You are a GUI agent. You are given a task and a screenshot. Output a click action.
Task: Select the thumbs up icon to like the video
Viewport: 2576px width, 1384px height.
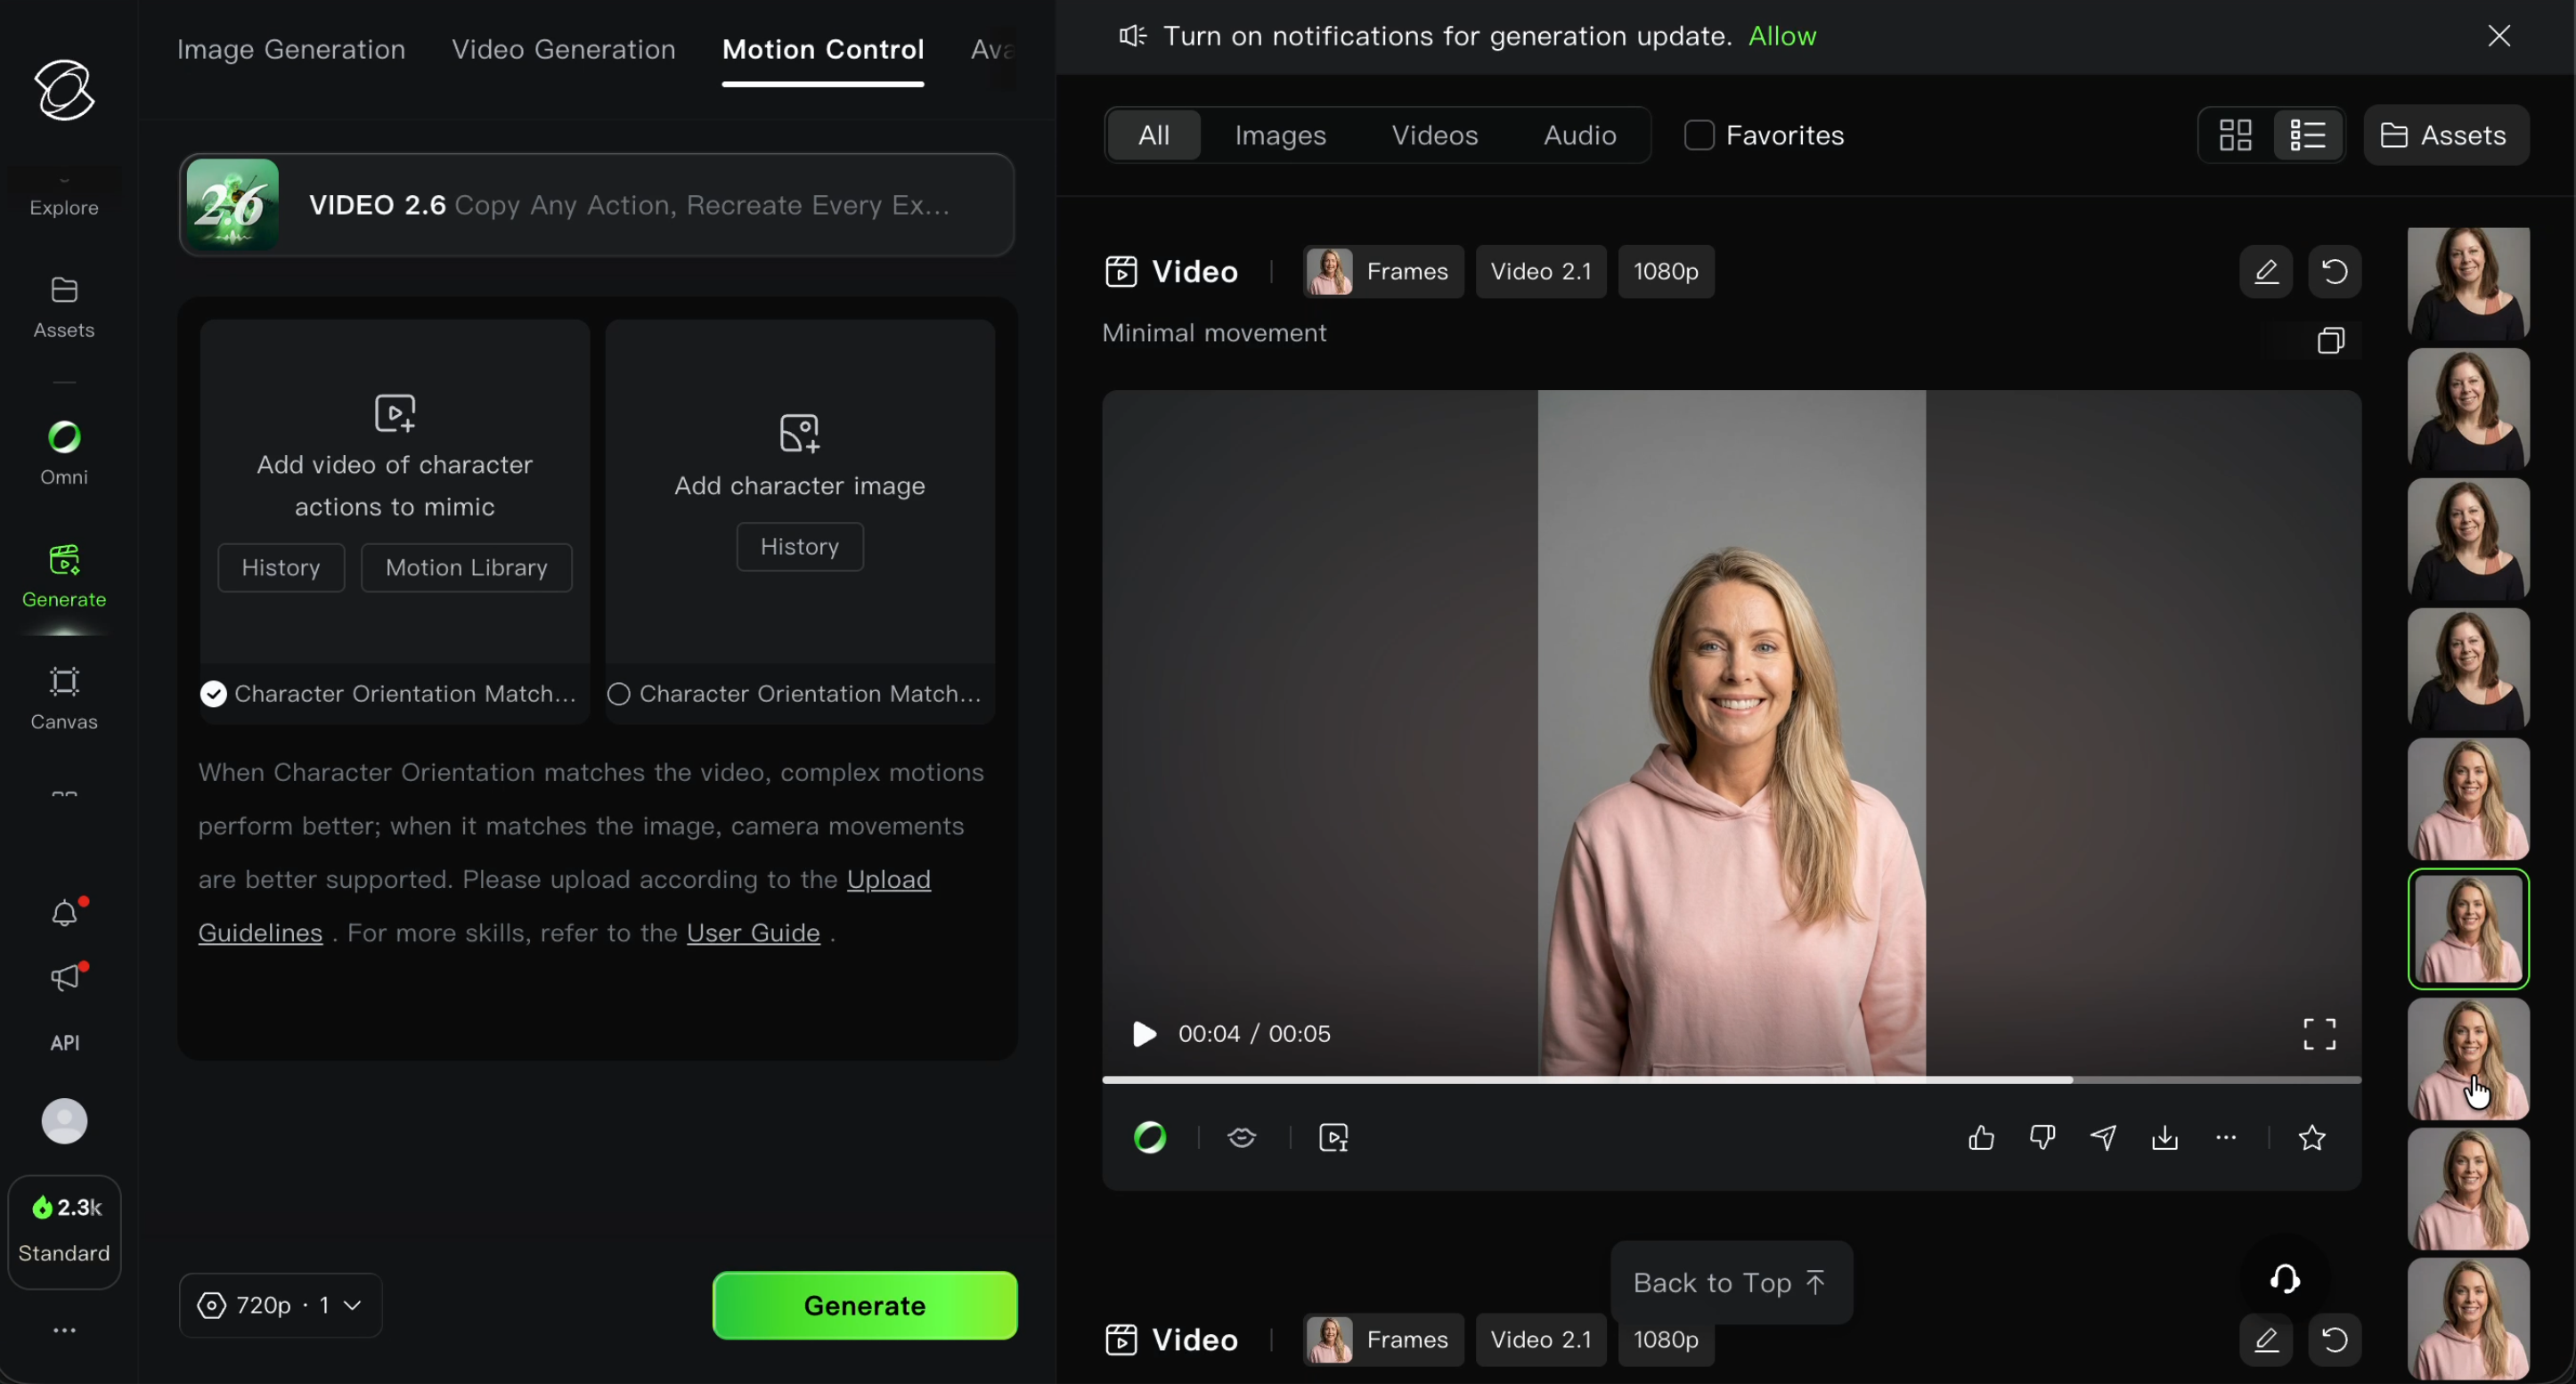tap(1981, 1138)
